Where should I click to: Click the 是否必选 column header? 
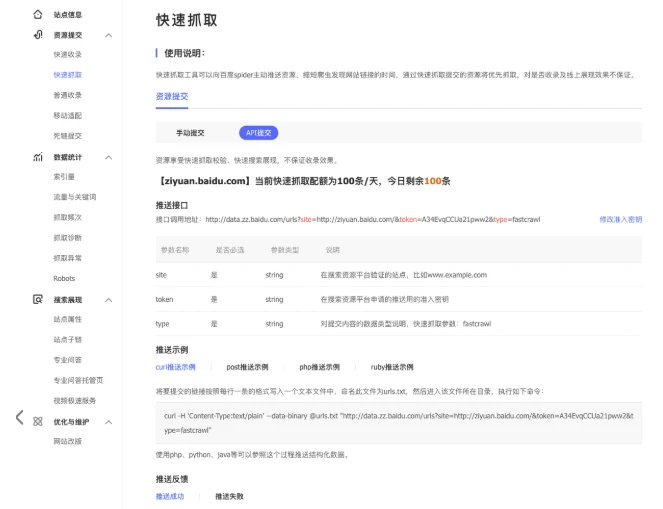pyautogui.click(x=230, y=250)
